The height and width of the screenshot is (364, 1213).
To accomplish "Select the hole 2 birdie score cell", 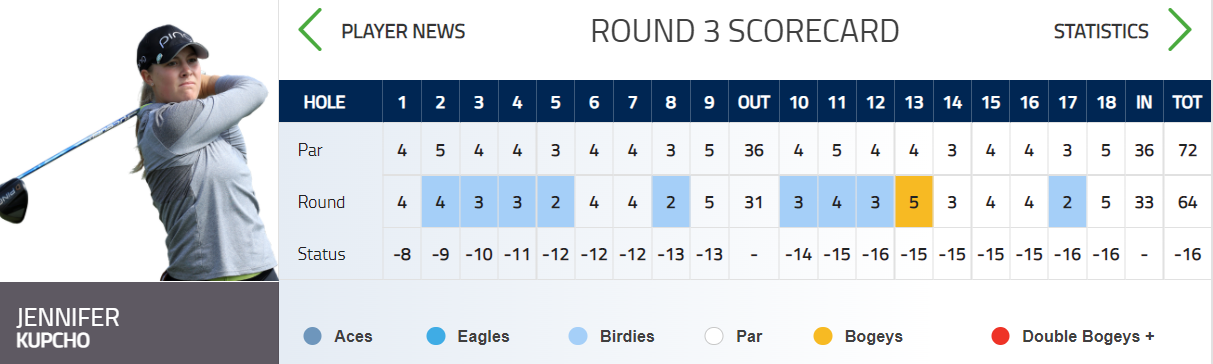I will [440, 202].
